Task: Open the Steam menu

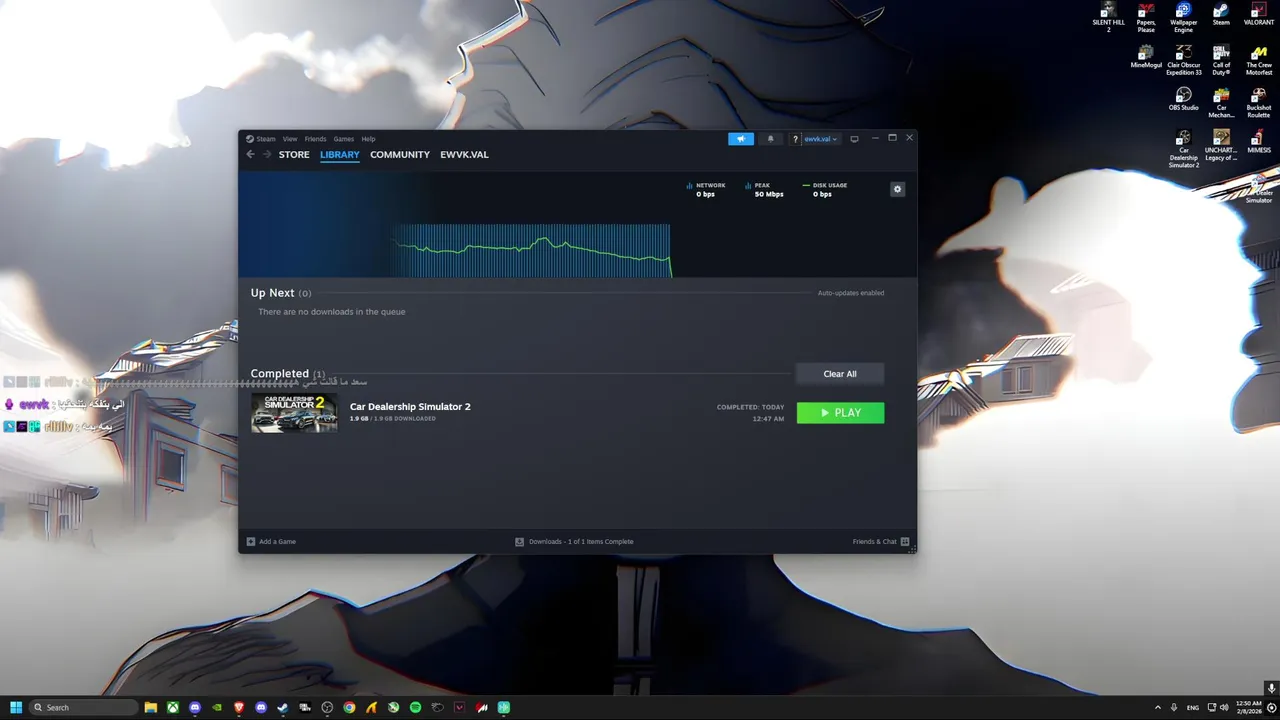Action: tap(261, 139)
